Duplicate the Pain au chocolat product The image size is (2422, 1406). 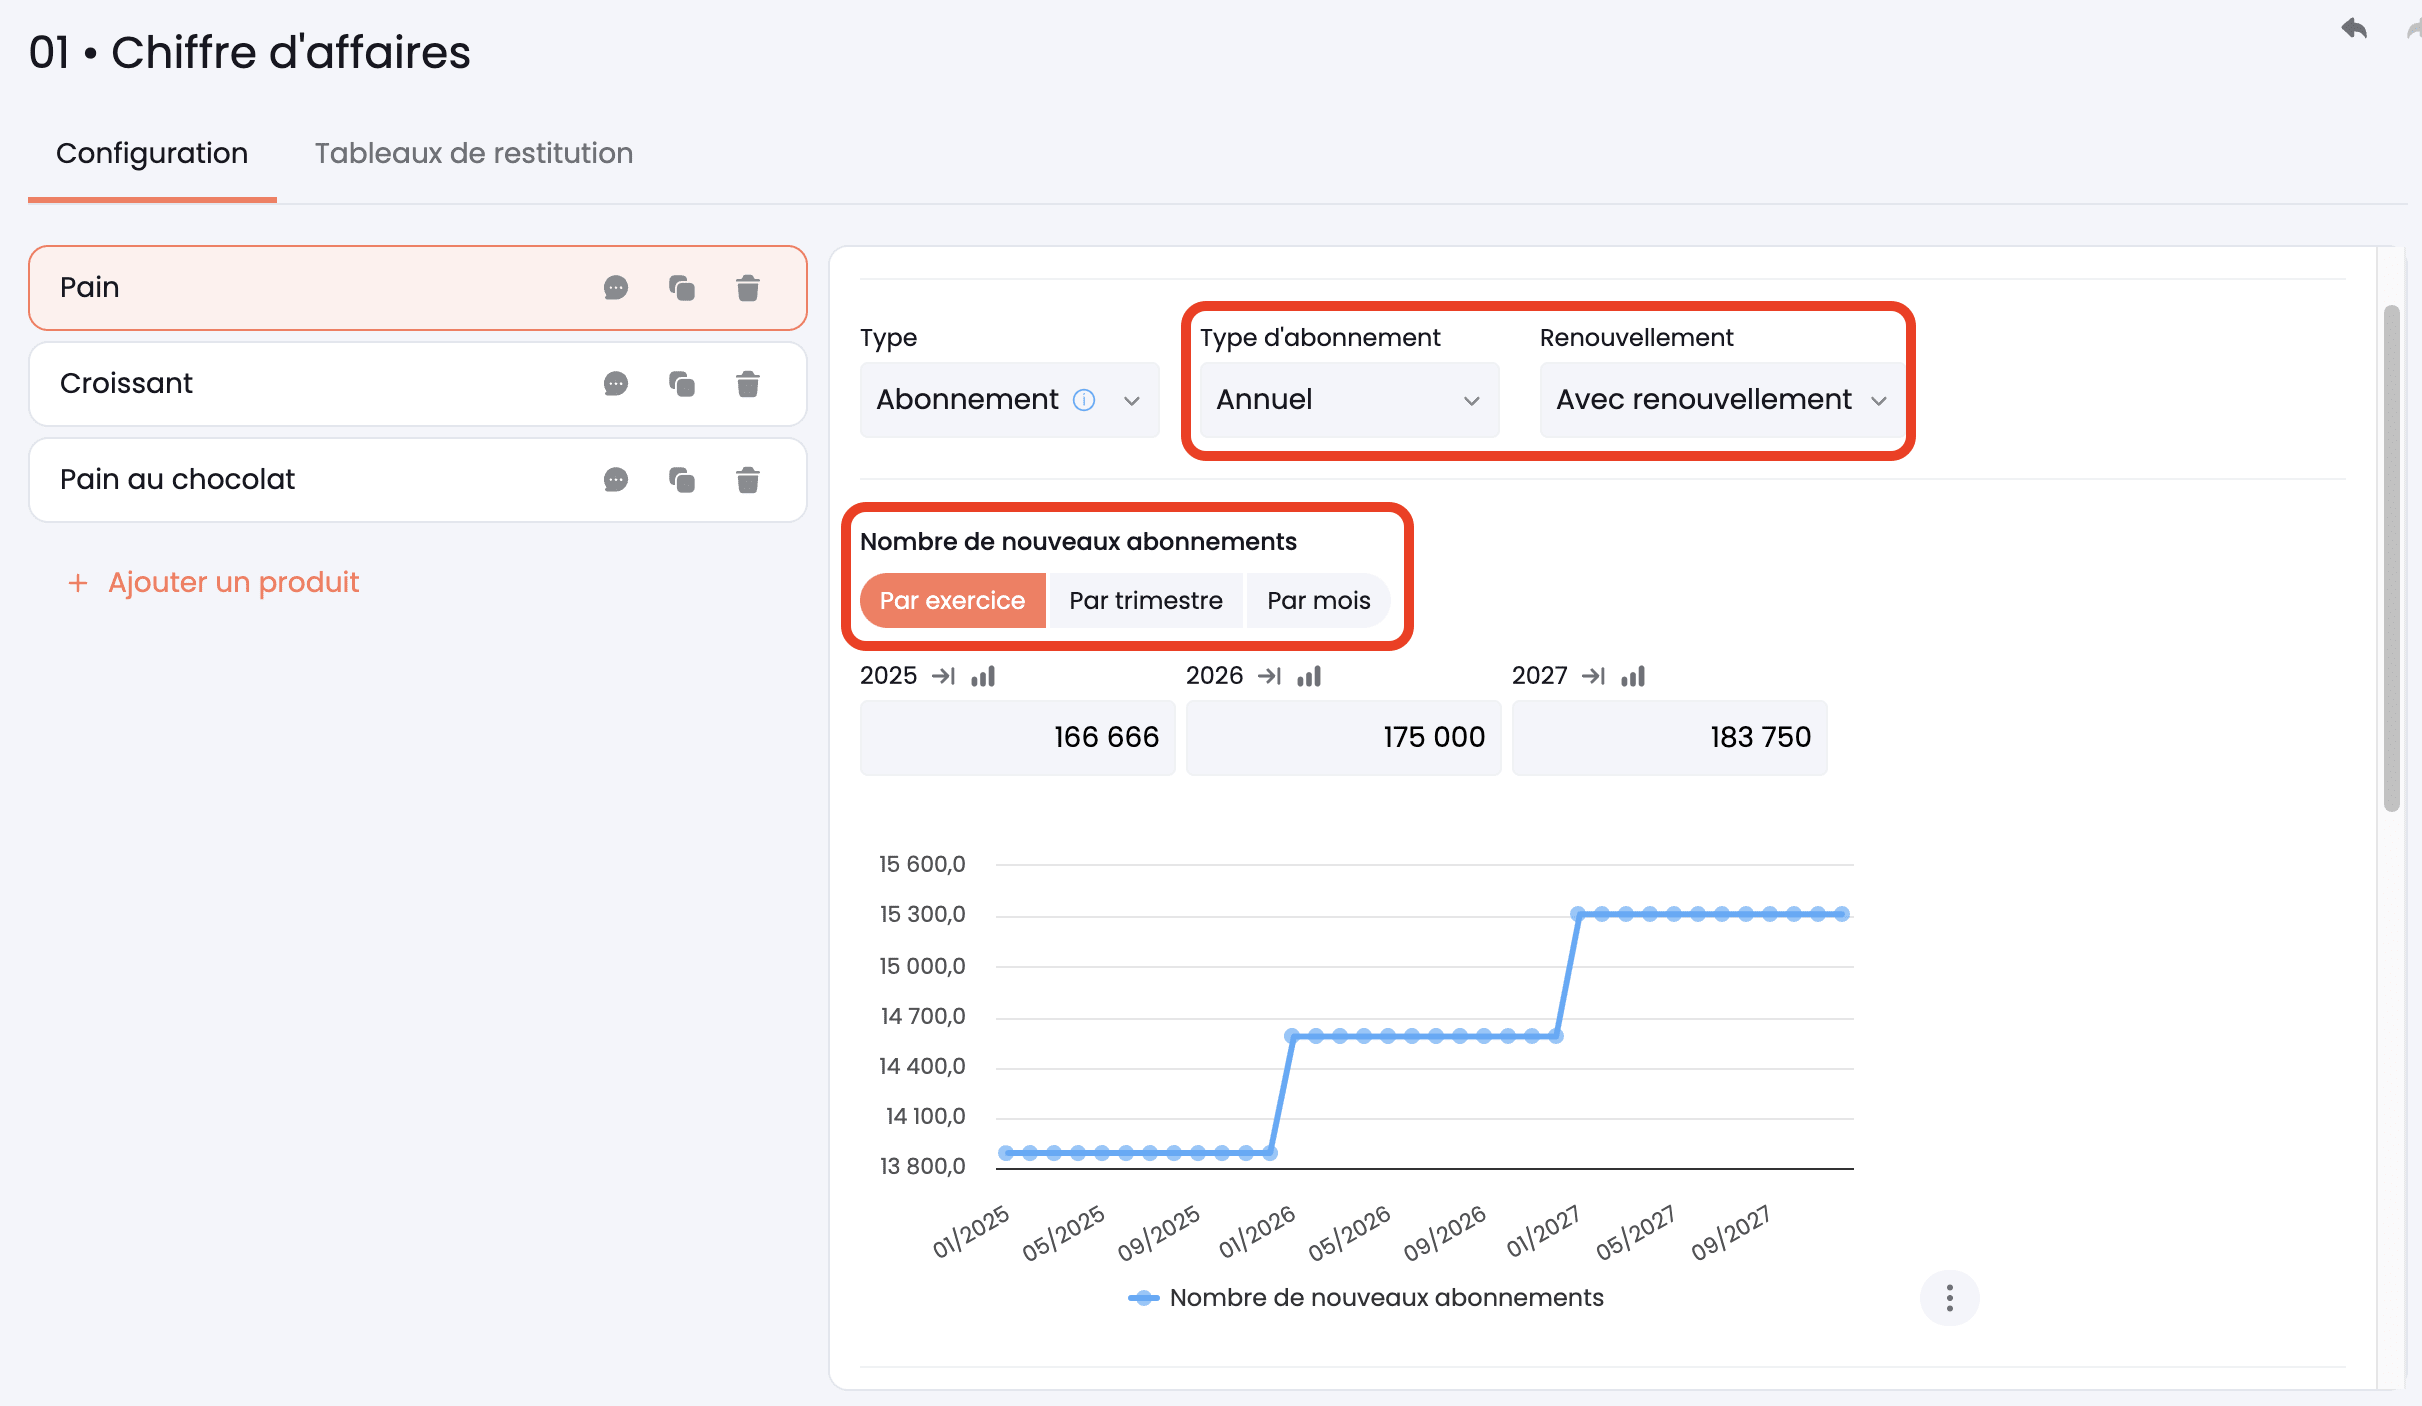[x=682, y=480]
